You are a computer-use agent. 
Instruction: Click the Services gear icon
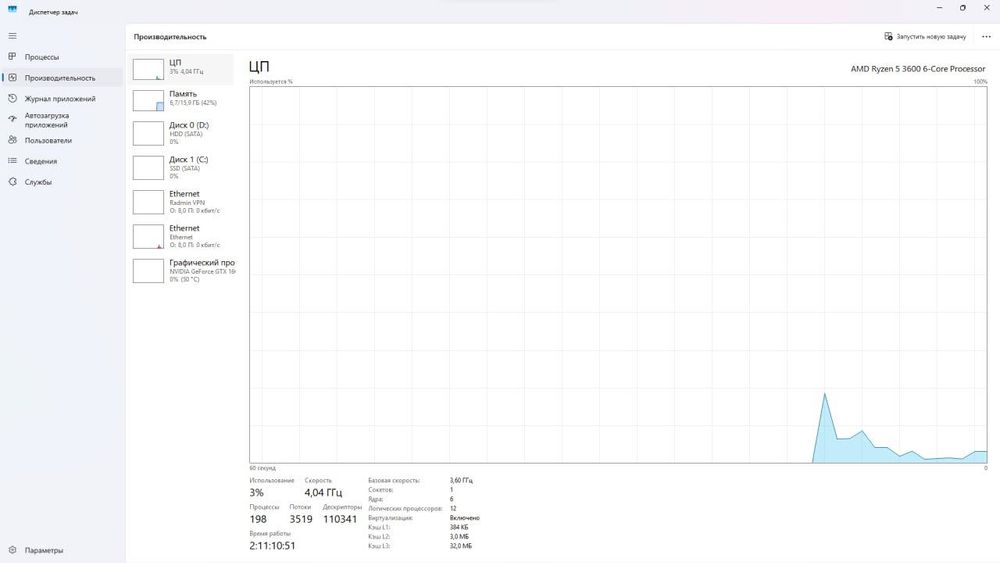pos(12,182)
